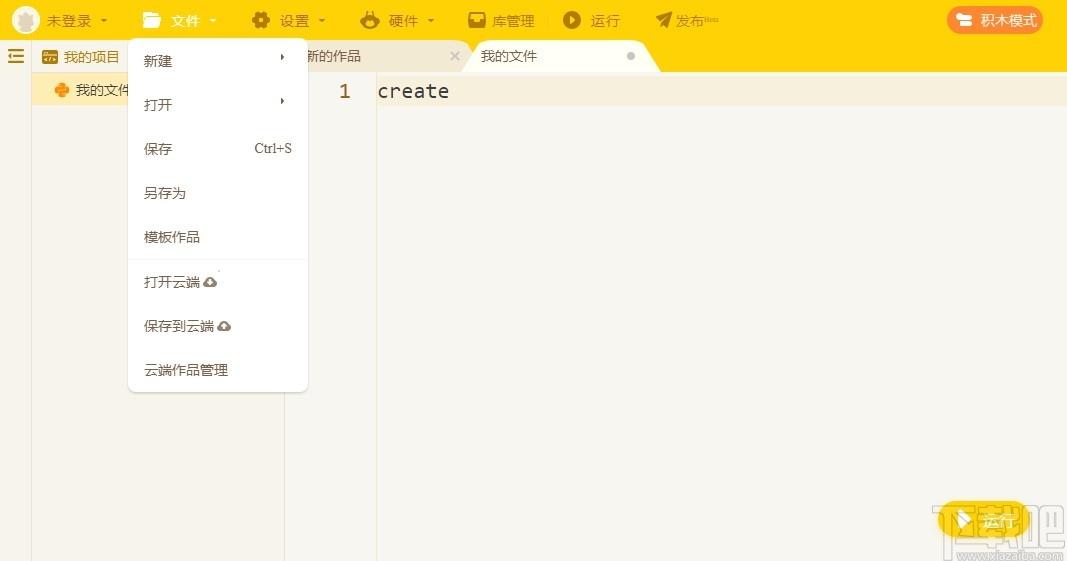Open the 未登录 account dropdown arrow
Image resolution: width=1067 pixels, height=561 pixels.
point(104,21)
